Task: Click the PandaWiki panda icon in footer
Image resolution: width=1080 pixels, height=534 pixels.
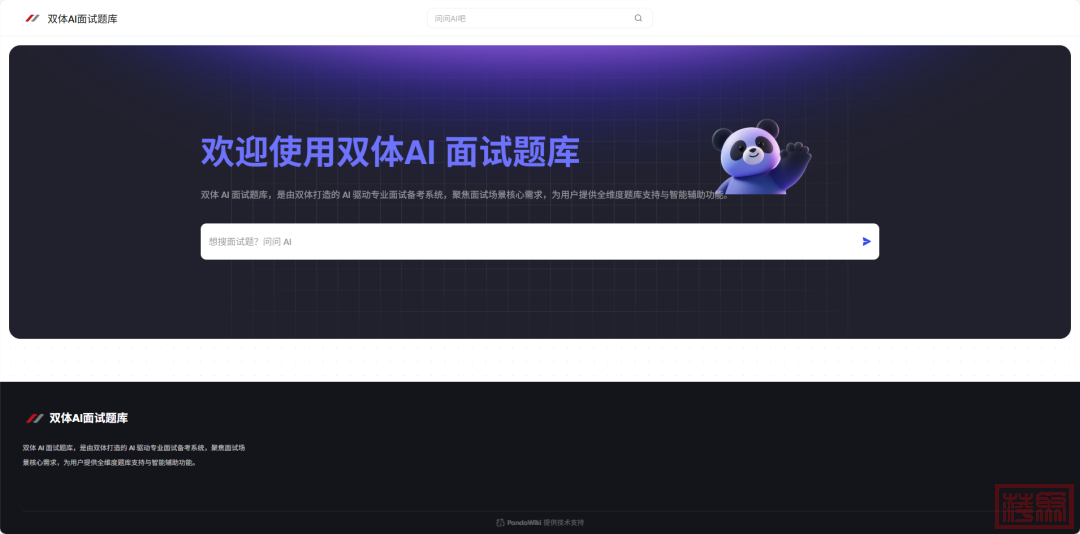Action: tap(500, 522)
